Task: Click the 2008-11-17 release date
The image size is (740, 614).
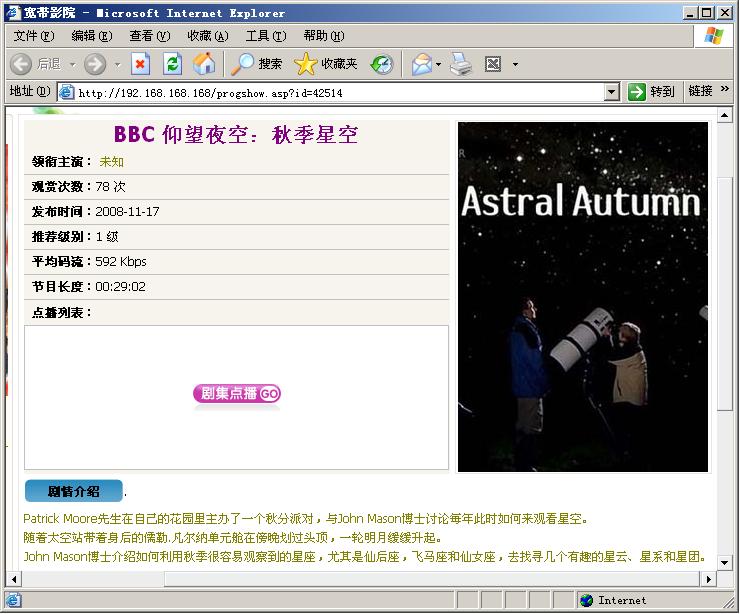Action: [x=127, y=212]
